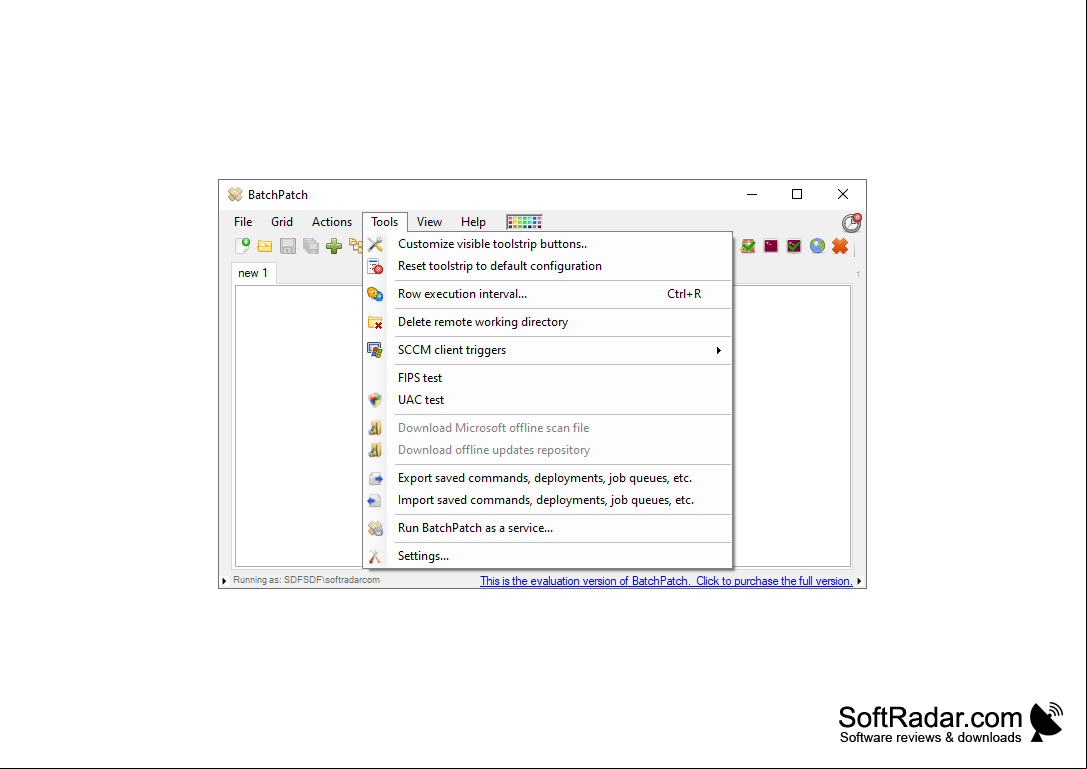Run the UAC test
This screenshot has width=1087, height=769.
pos(548,400)
